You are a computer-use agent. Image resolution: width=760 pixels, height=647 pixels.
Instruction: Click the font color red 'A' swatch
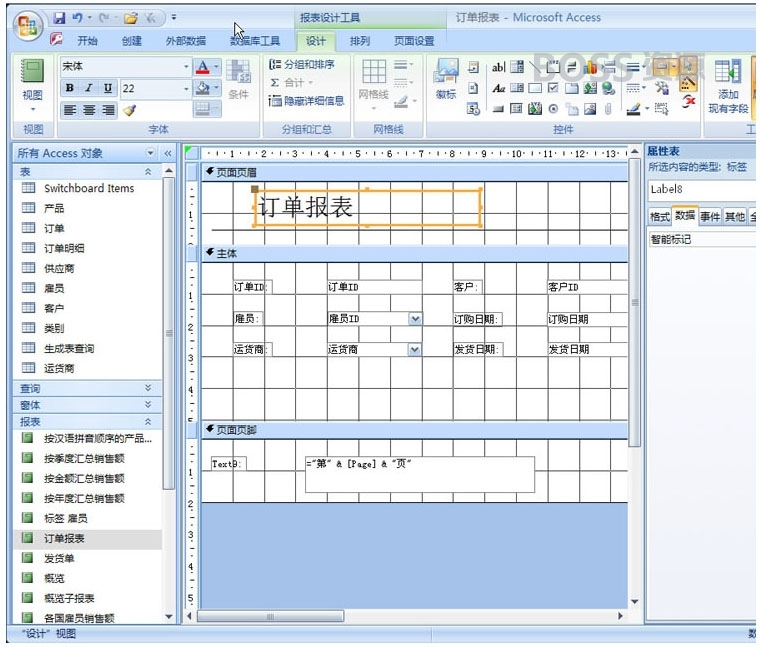(203, 66)
